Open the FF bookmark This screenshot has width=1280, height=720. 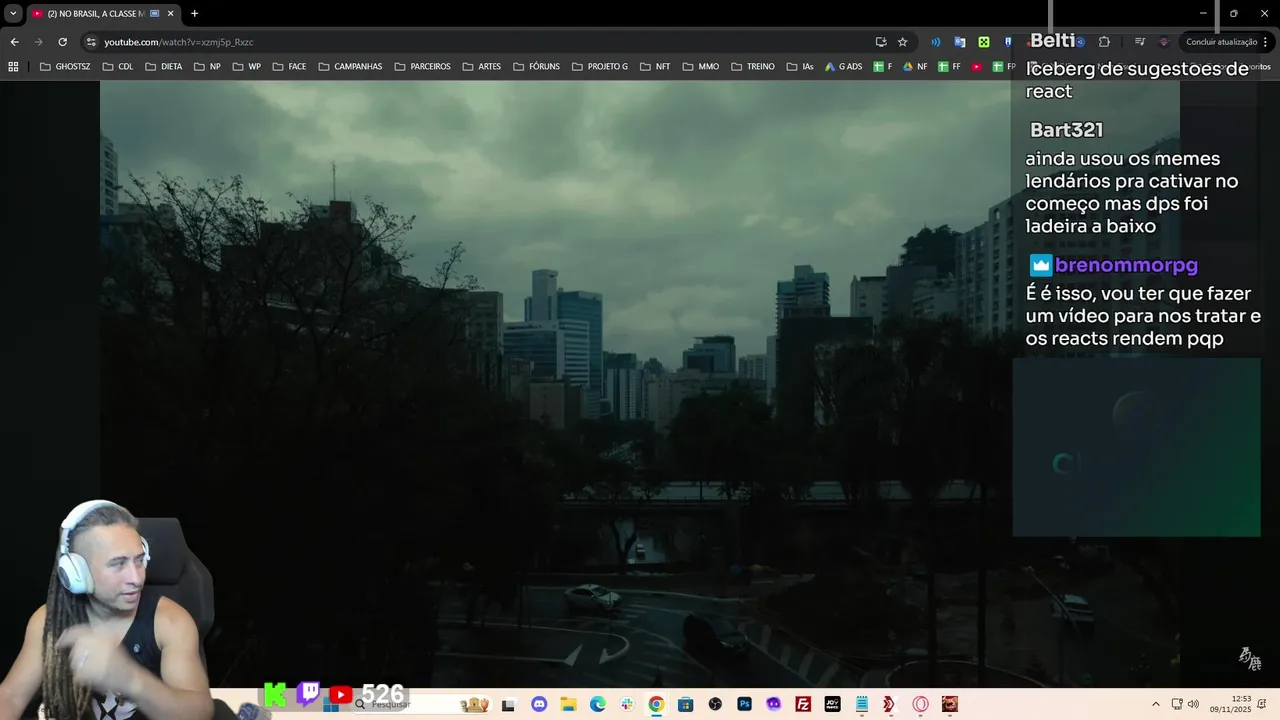950,67
